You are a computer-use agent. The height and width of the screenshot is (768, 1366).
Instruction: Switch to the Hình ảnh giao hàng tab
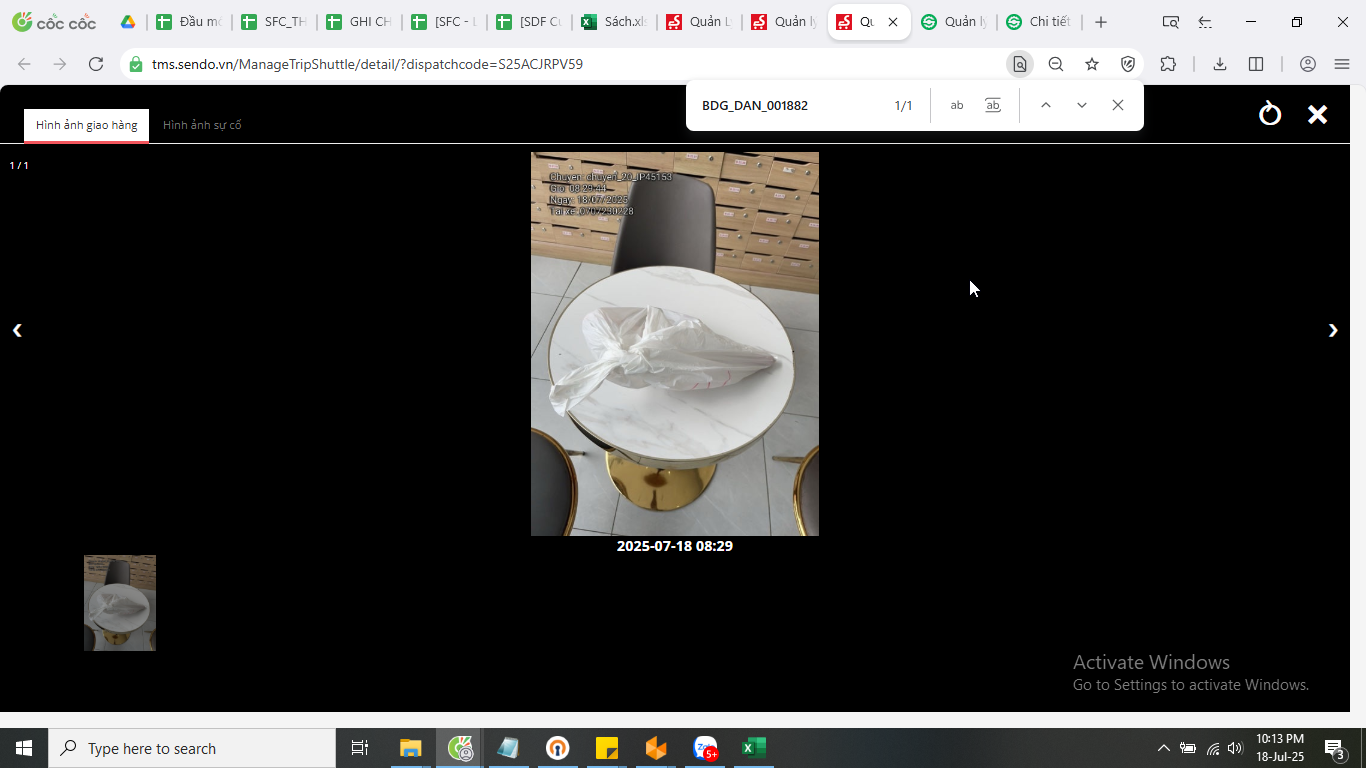tap(87, 125)
